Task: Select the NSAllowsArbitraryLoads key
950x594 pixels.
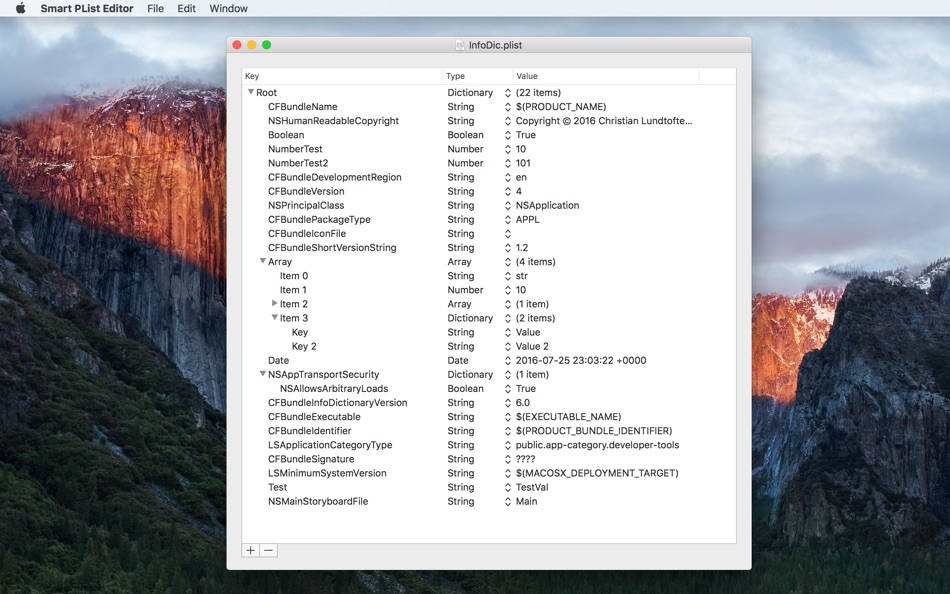Action: pyautogui.click(x=334, y=389)
